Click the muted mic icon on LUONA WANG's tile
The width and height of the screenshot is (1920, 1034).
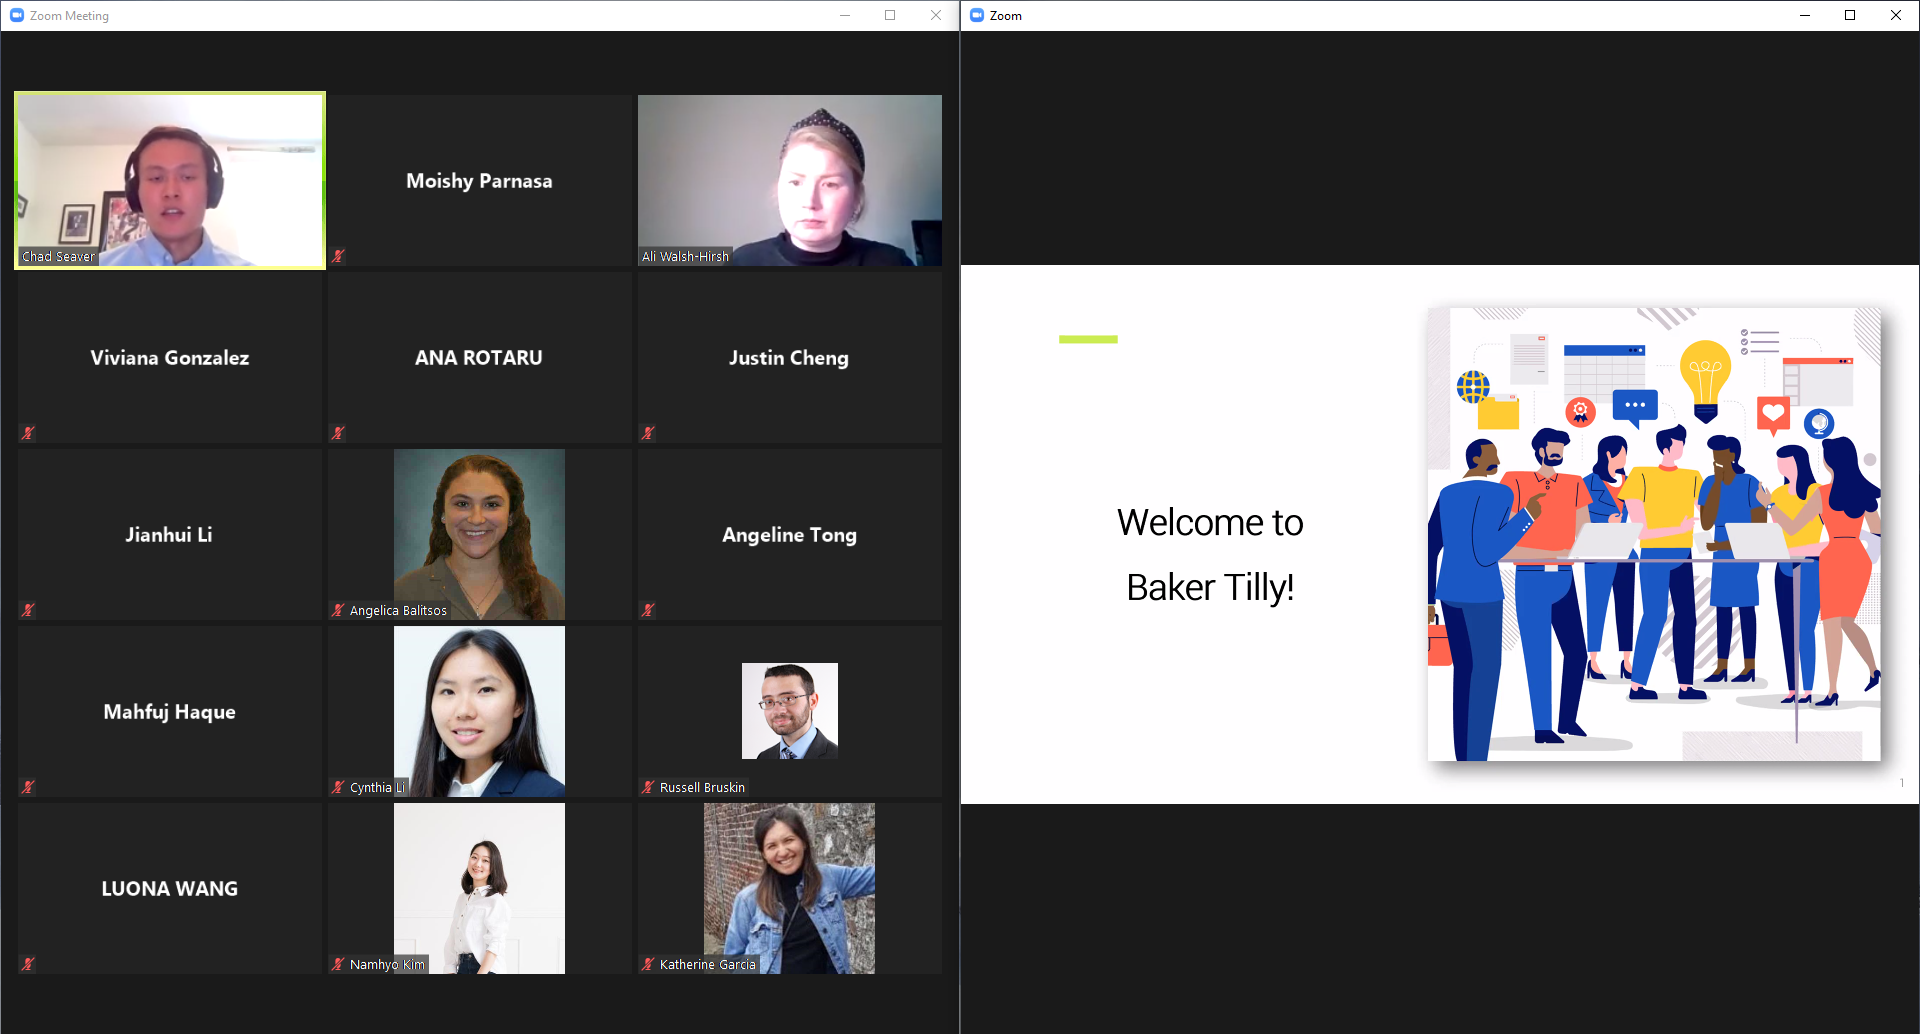coord(28,964)
